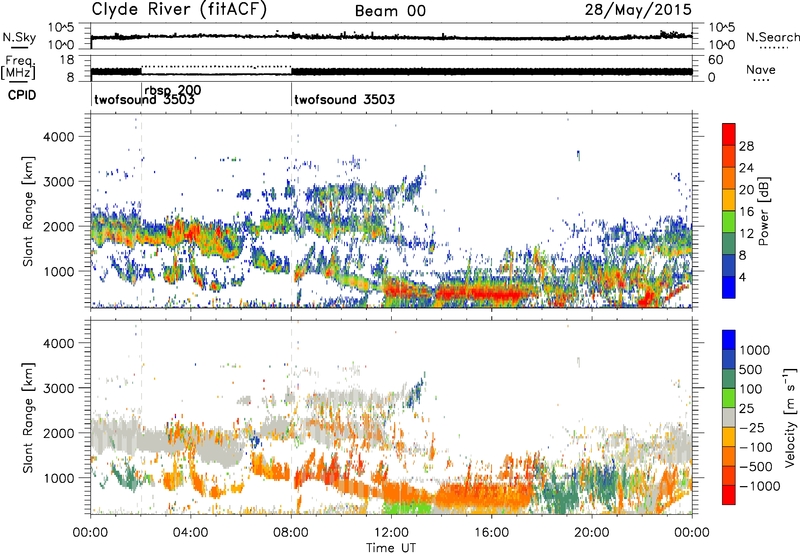Pick the yellow 16–20 dB Power colorbar segment

[x=729, y=200]
